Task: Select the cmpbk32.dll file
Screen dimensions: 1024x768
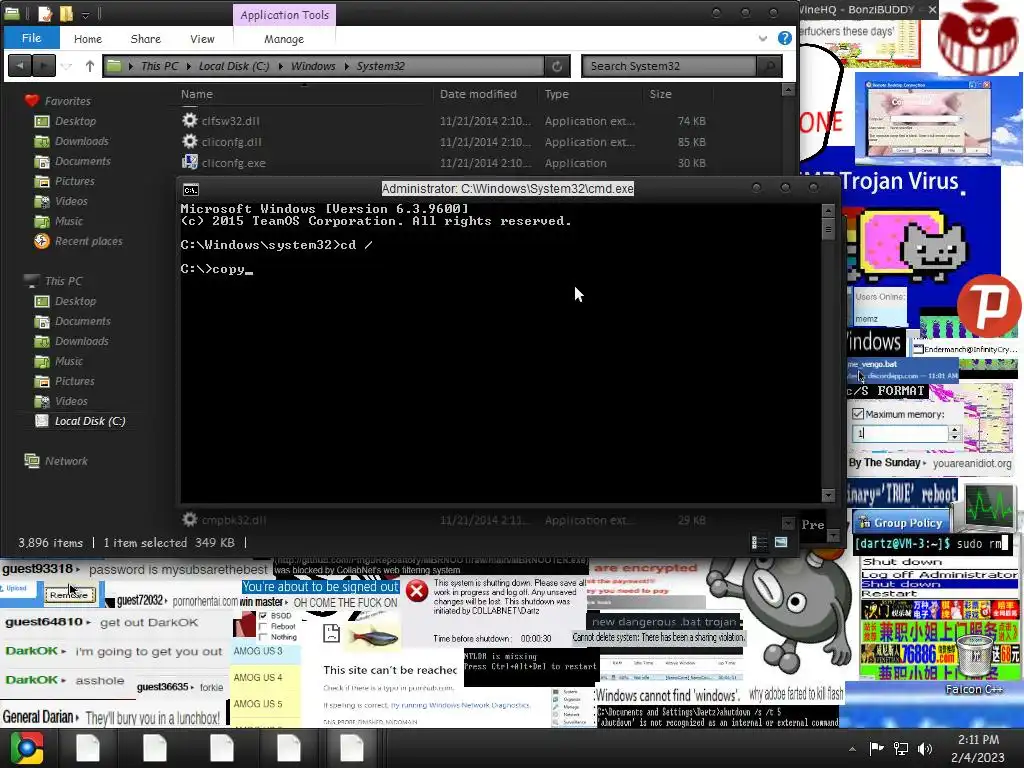Action: pos(233,520)
